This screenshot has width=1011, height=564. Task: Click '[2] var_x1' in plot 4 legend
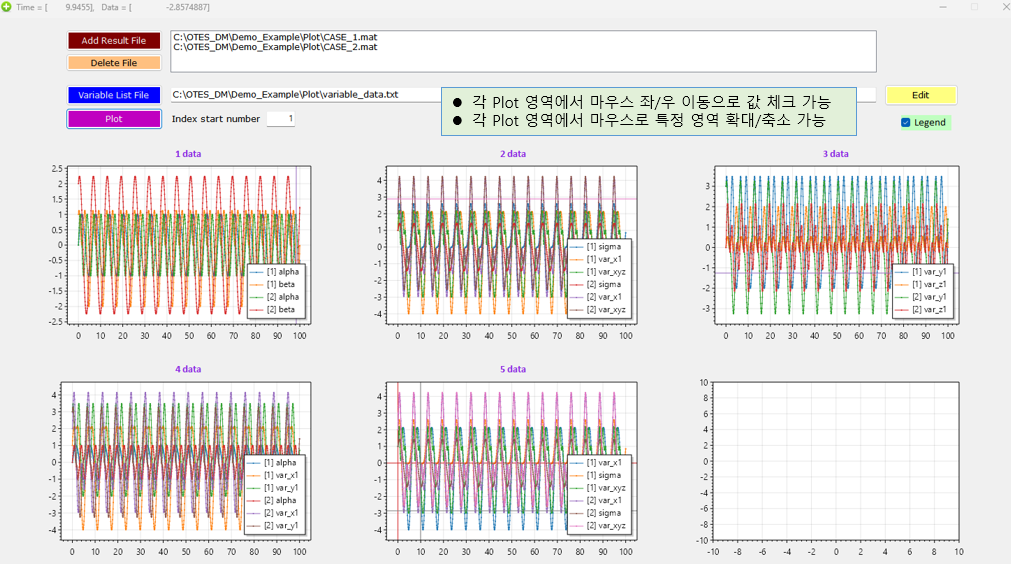[x=281, y=513]
